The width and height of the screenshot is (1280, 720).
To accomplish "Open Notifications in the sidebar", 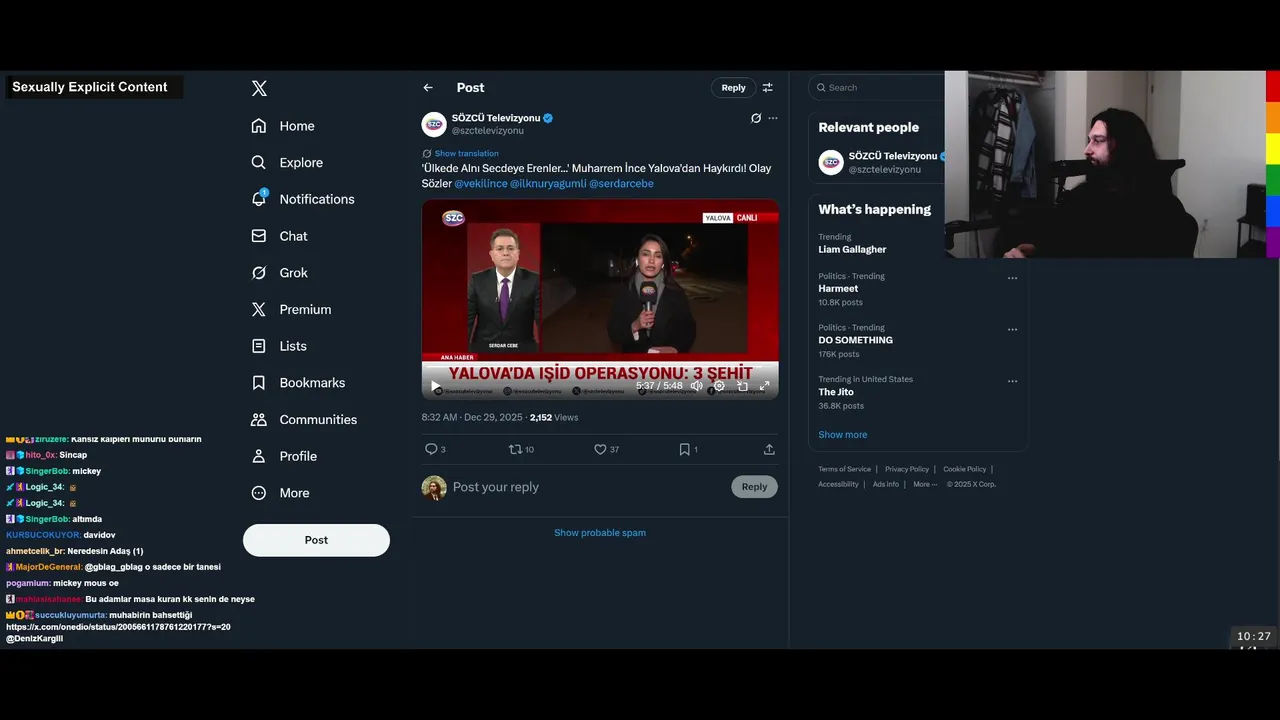I will 303,199.
